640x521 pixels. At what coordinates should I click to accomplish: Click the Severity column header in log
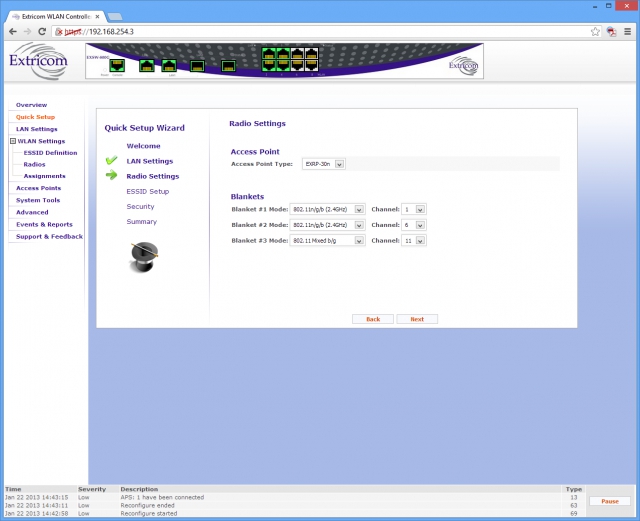point(92,489)
